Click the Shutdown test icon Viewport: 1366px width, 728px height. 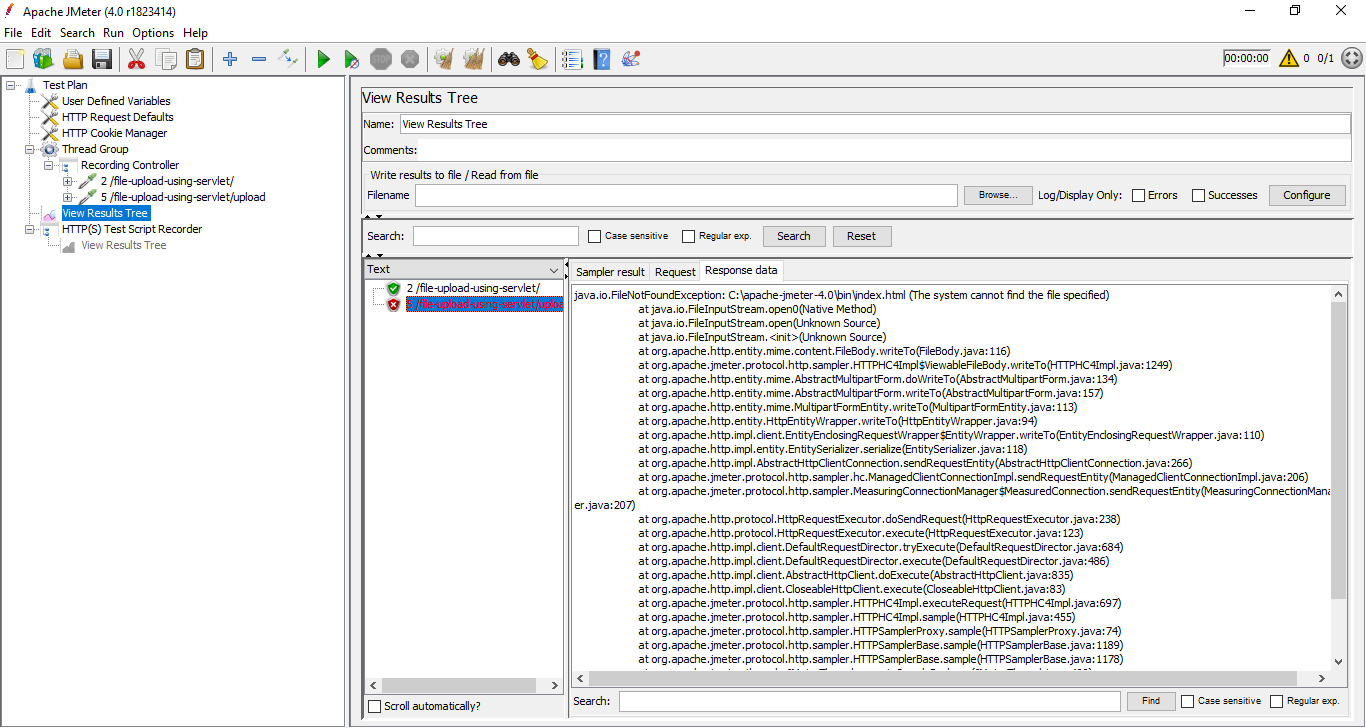click(x=410, y=59)
